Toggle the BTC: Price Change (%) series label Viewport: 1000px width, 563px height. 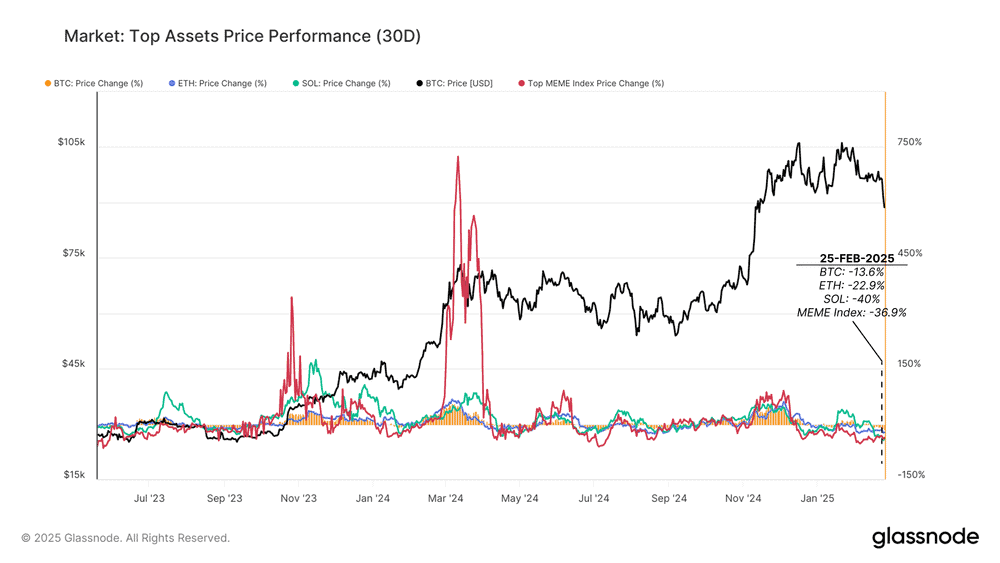98,84
